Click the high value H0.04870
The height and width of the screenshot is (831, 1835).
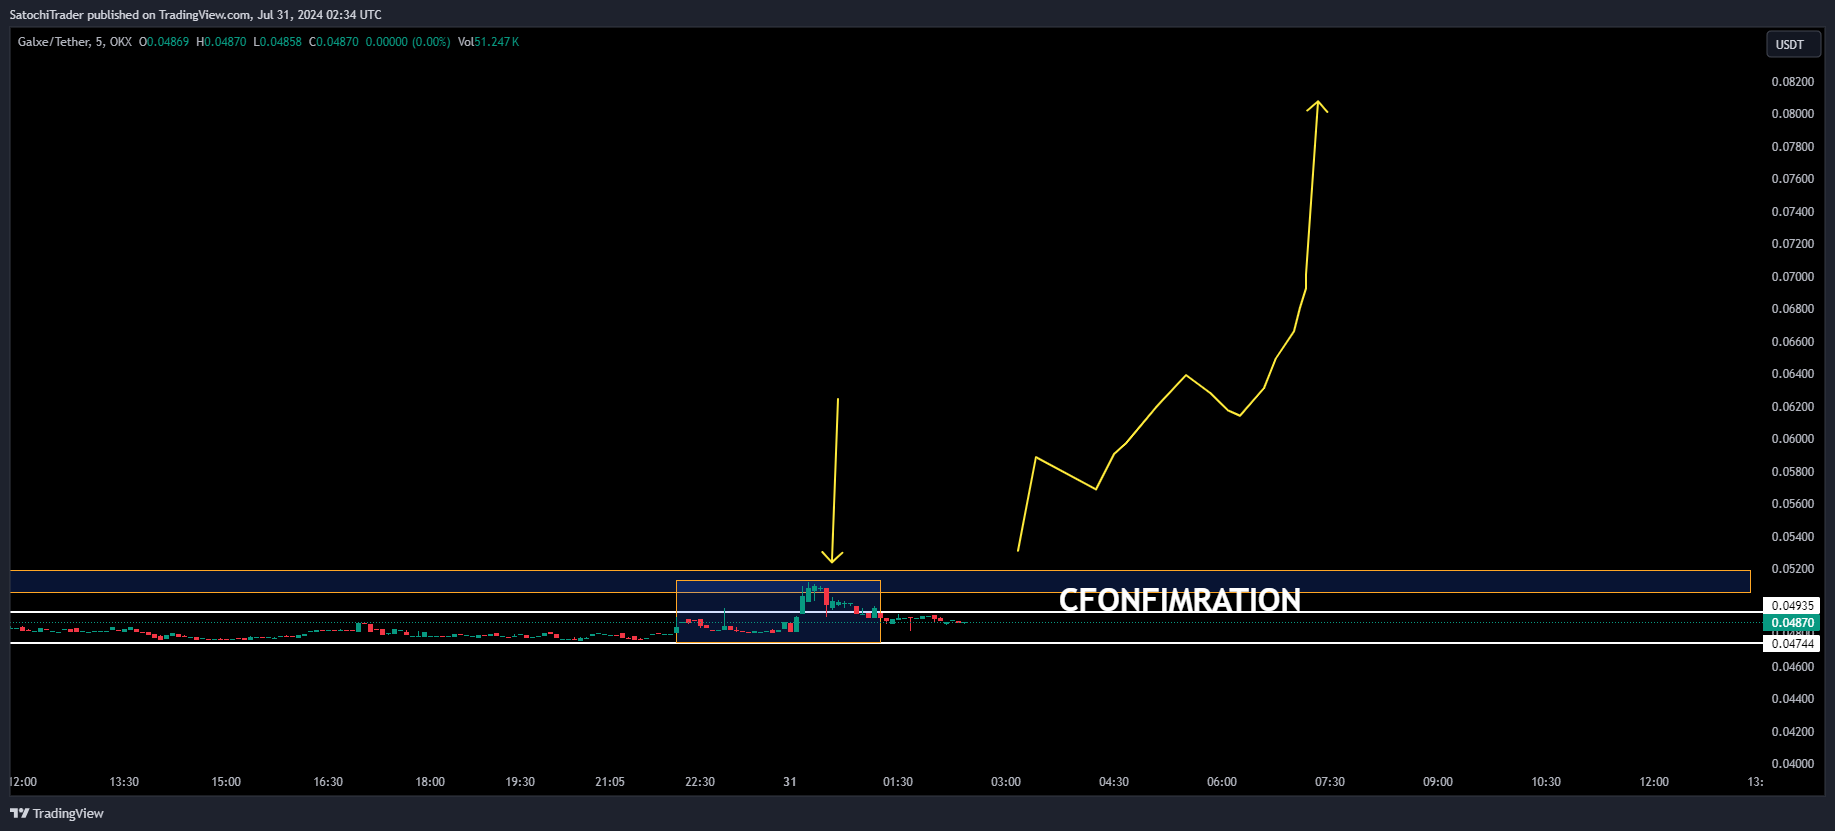[x=221, y=42]
